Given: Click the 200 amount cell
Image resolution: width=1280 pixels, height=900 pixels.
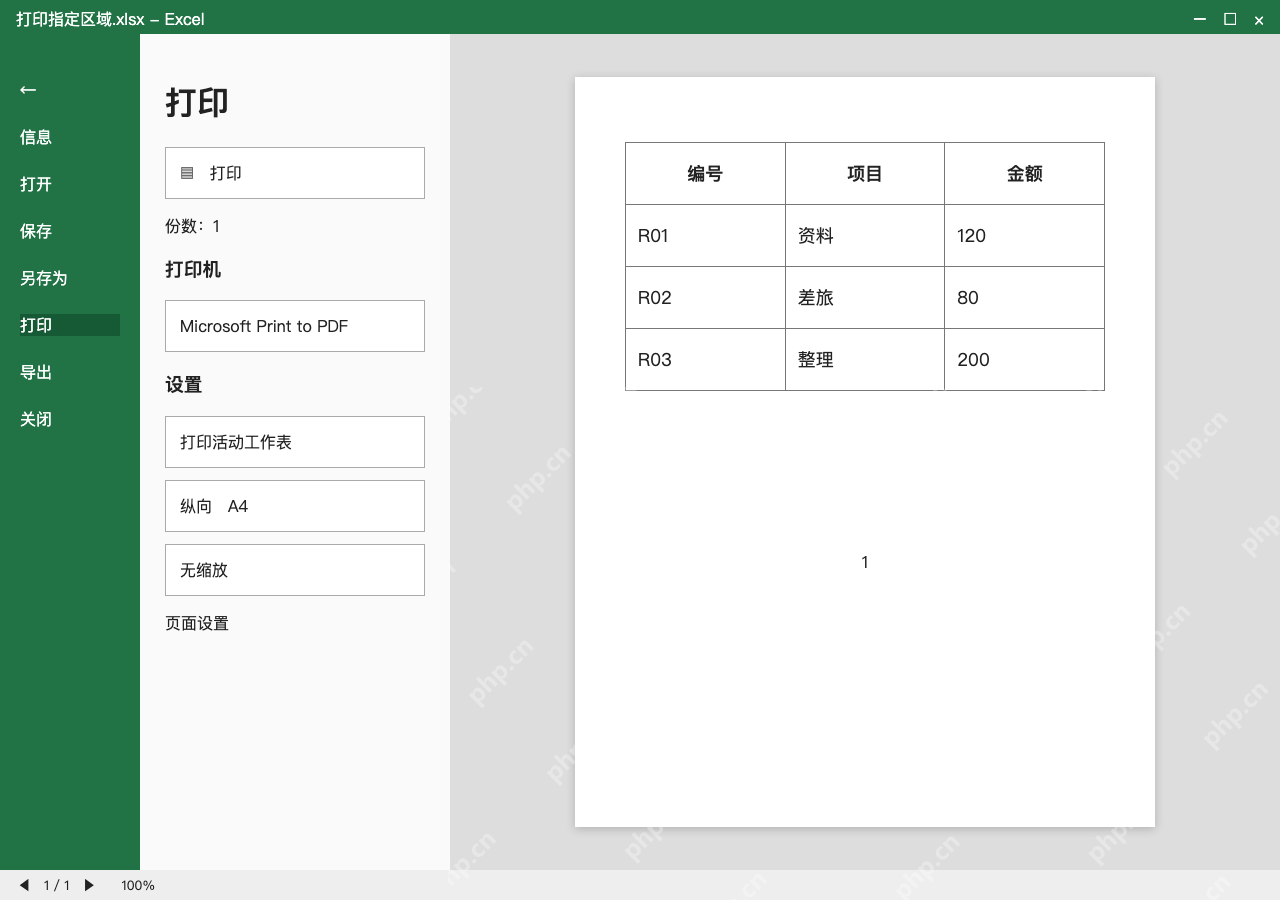Looking at the screenshot, I should 1025,360.
